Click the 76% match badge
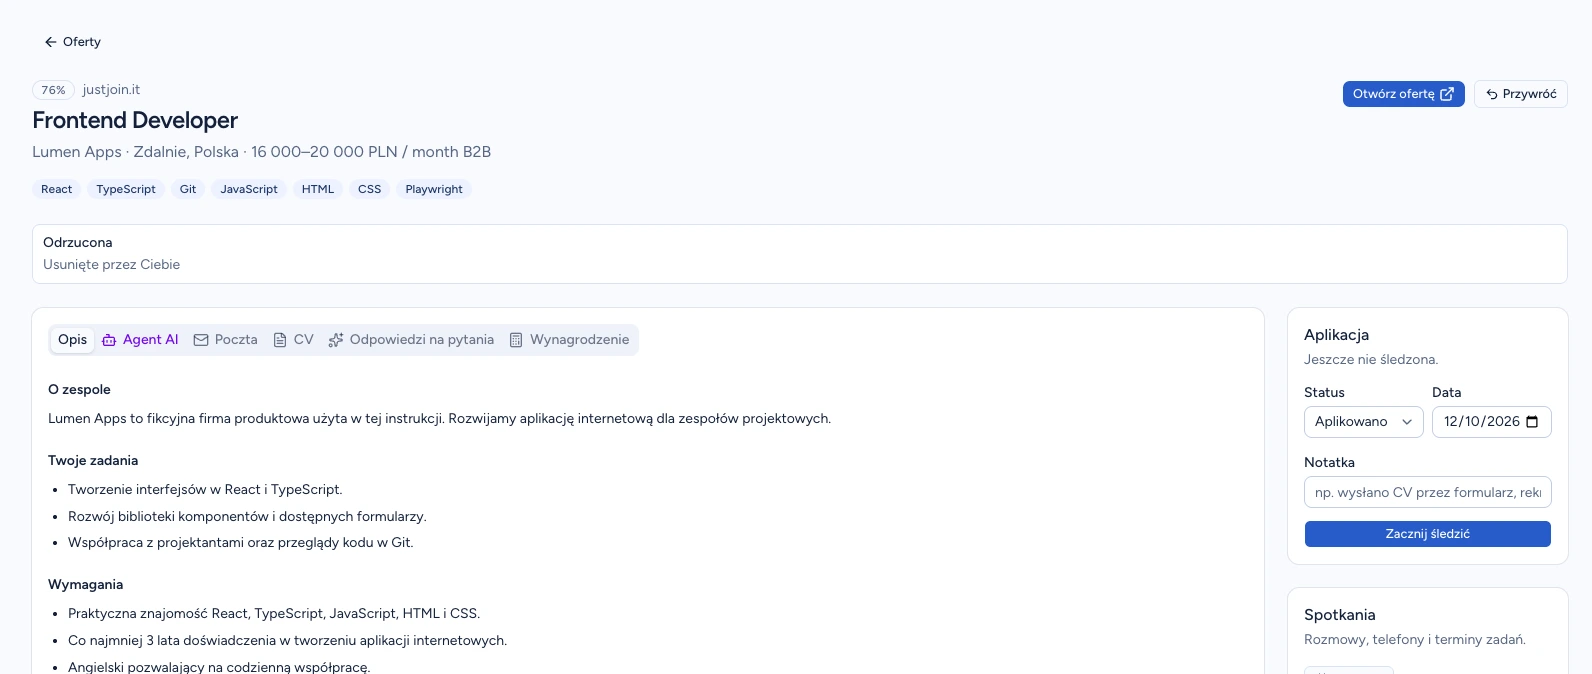The image size is (1592, 674). [53, 90]
